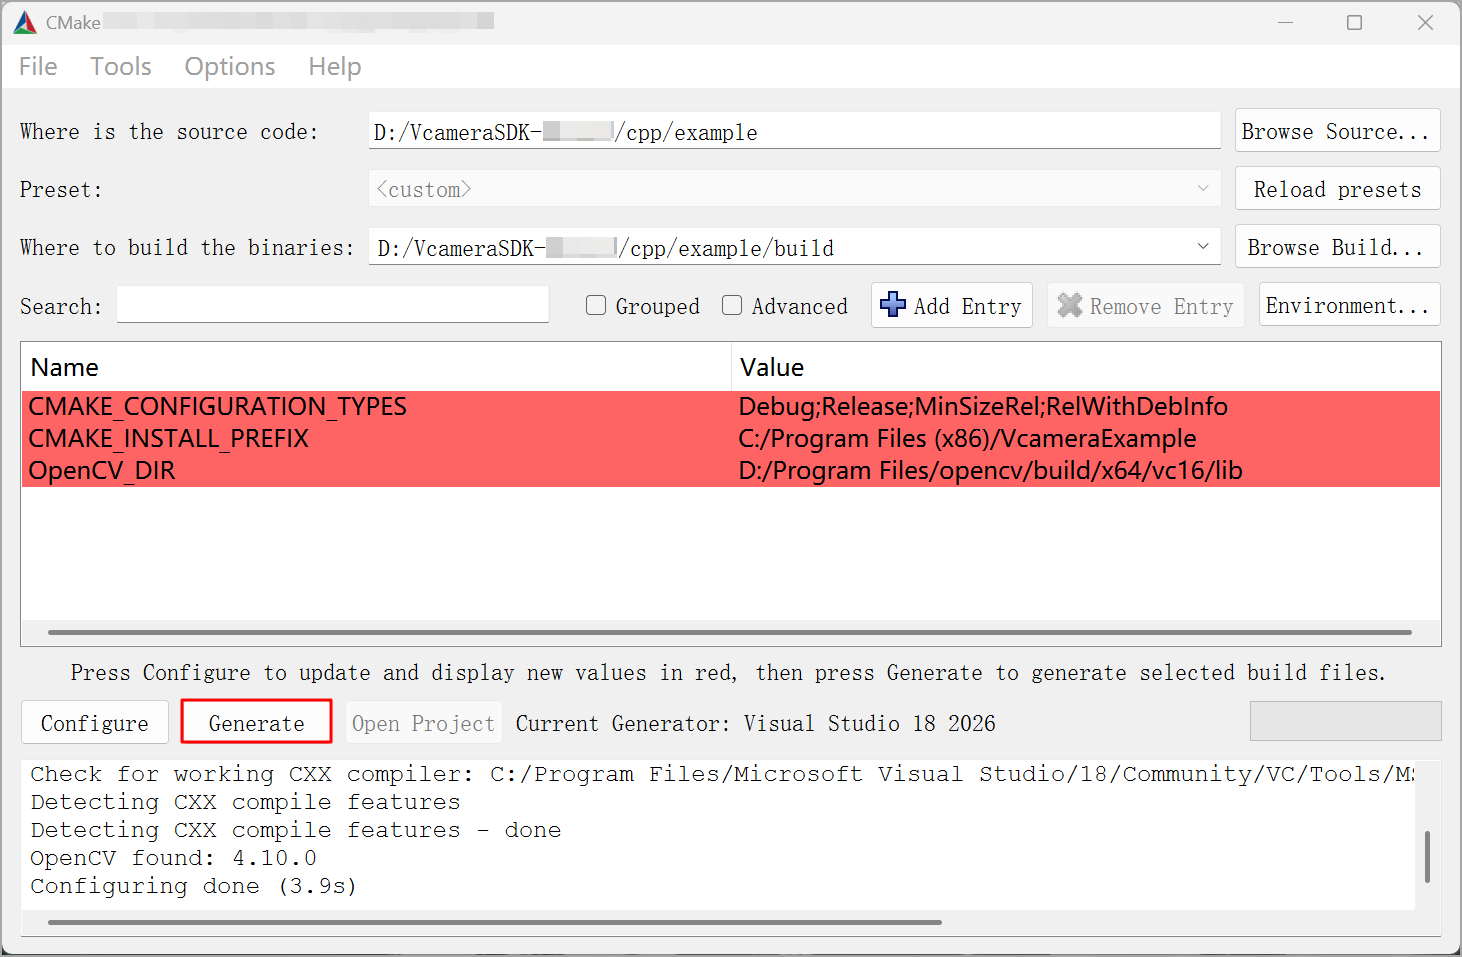The width and height of the screenshot is (1462, 957).
Task: Click the CMake logo icon in title bar
Action: (x=25, y=22)
